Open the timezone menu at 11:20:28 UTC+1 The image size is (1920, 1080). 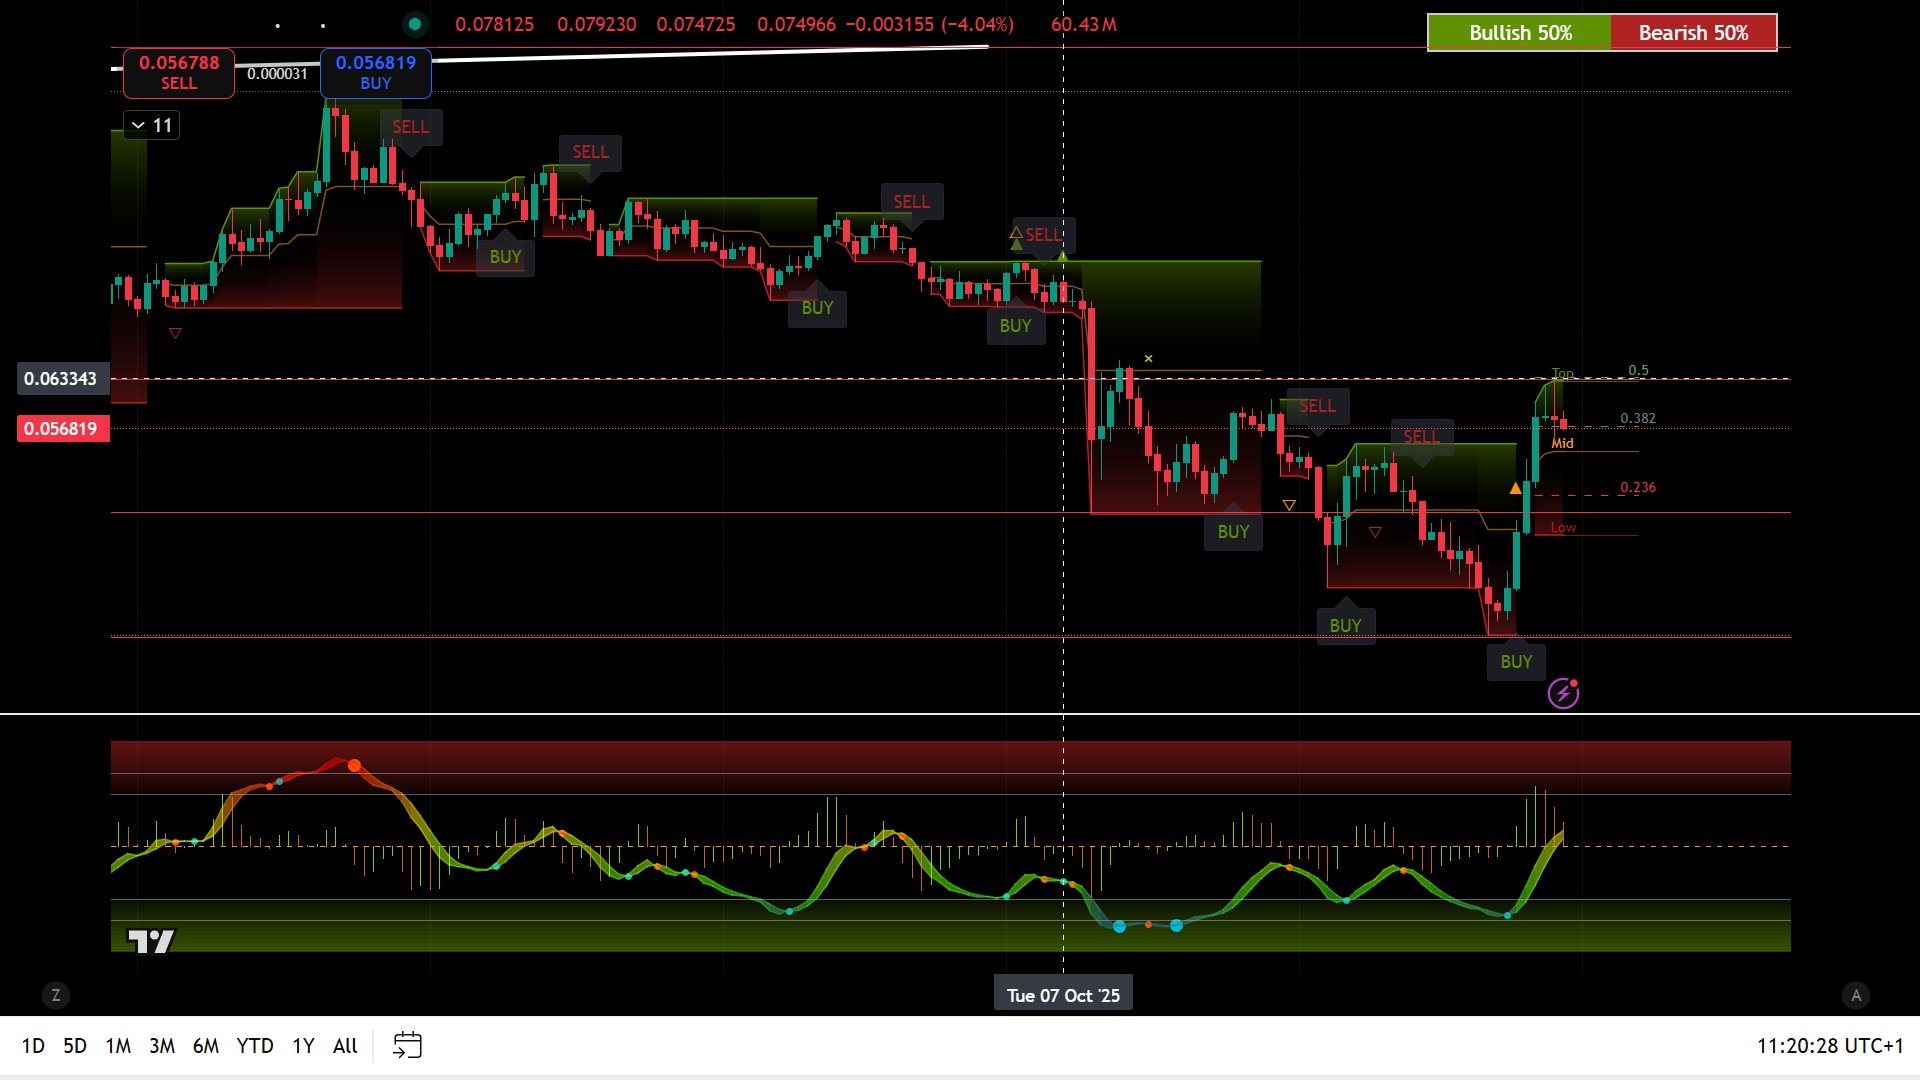(x=1829, y=1046)
